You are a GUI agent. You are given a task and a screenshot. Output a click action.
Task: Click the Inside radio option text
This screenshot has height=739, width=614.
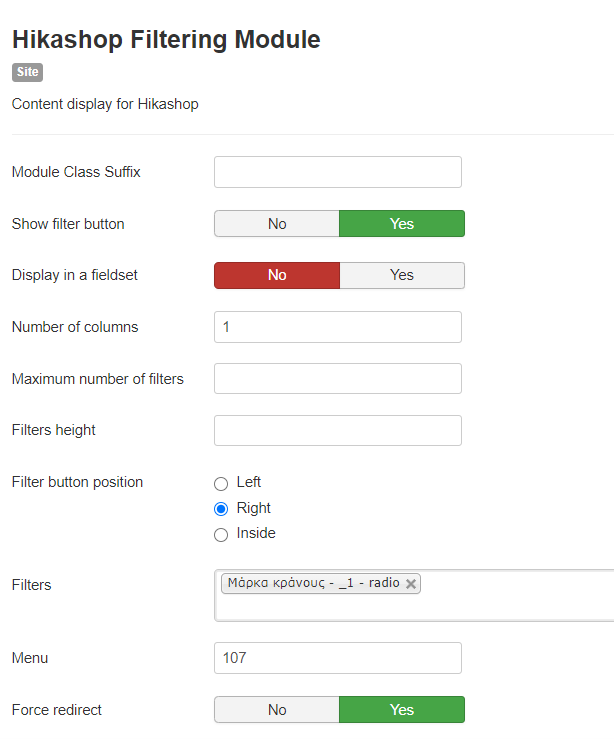pos(256,533)
